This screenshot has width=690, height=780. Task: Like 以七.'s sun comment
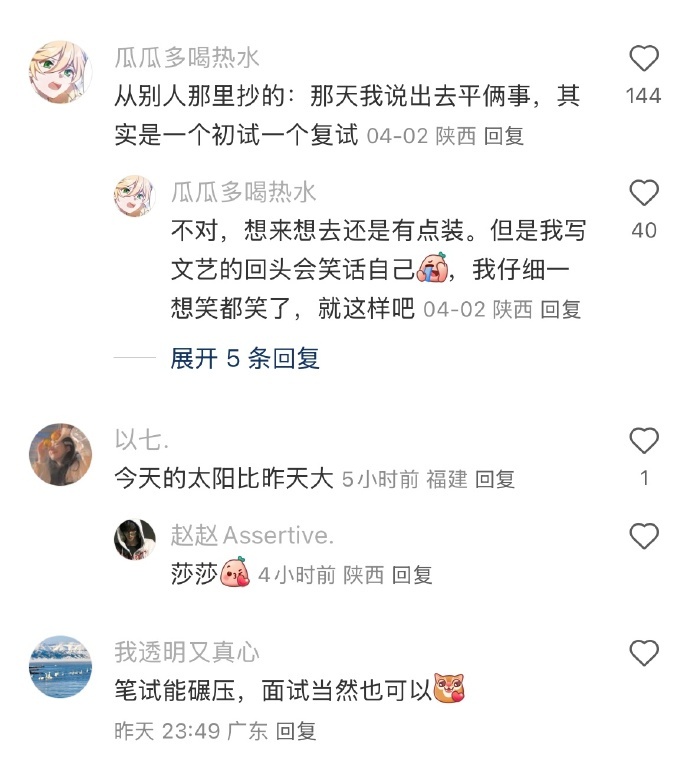[x=644, y=441]
